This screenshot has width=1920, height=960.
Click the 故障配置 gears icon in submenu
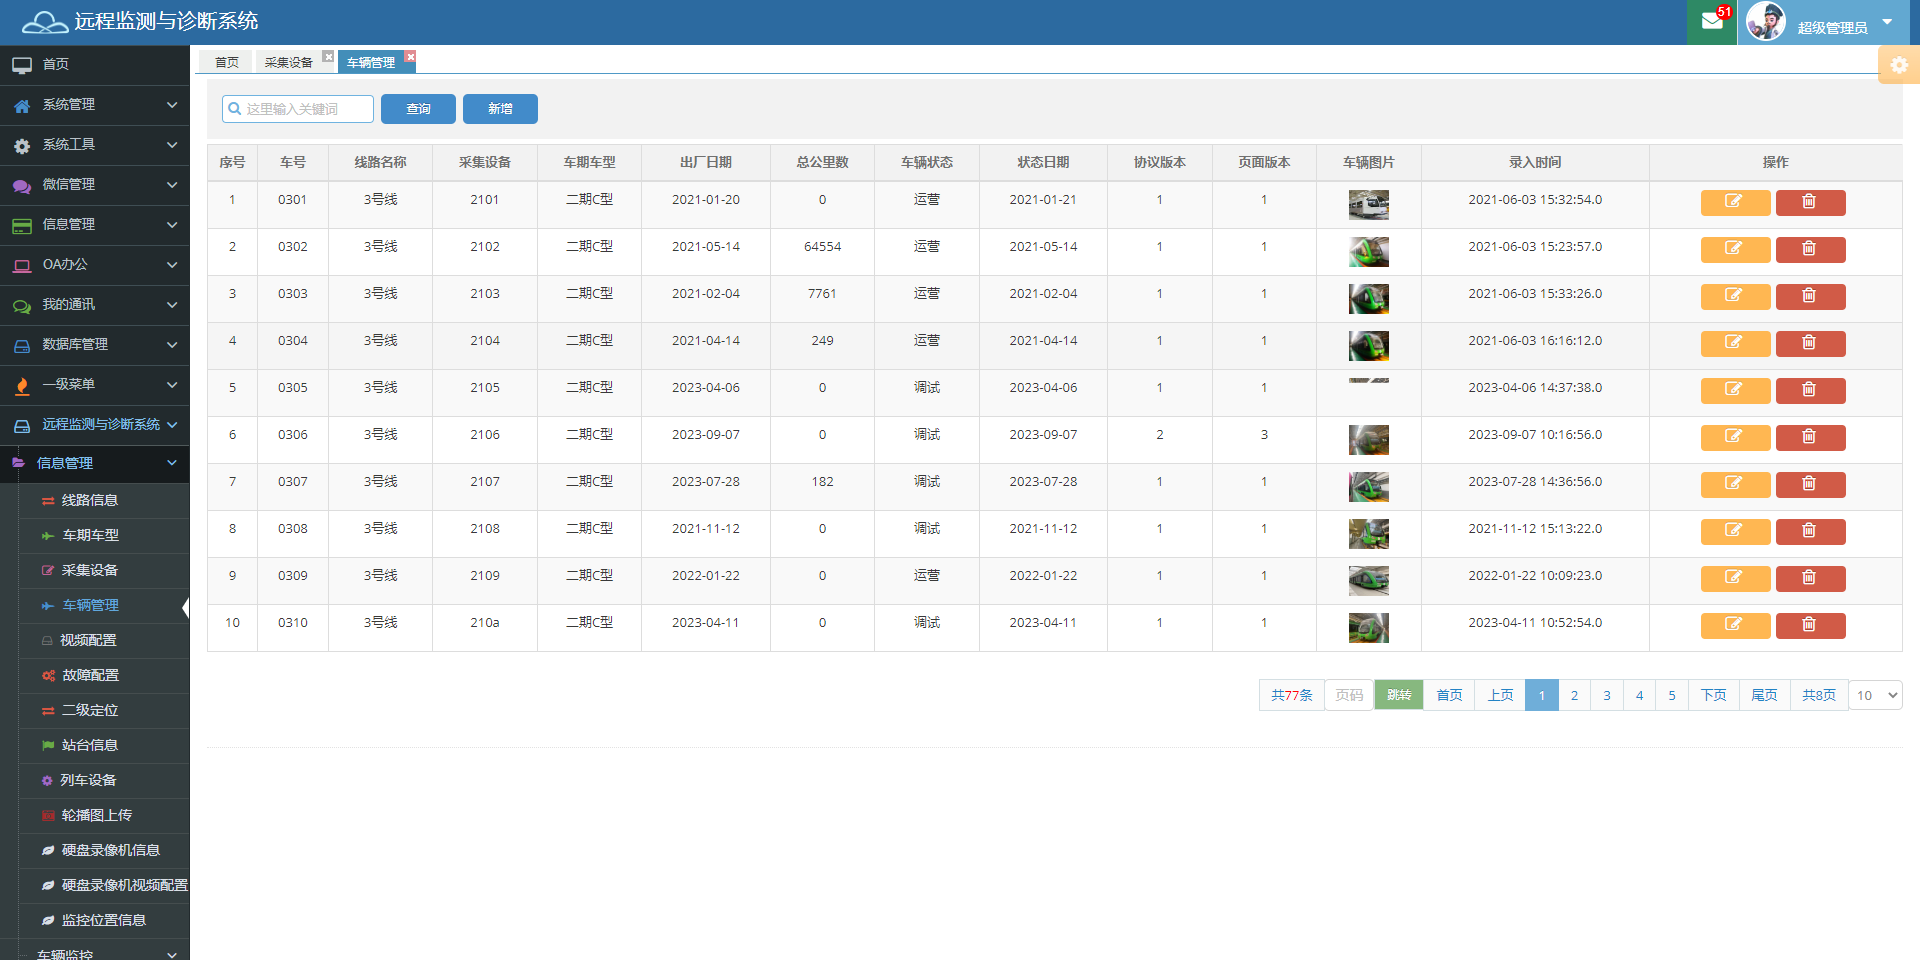[x=48, y=676]
